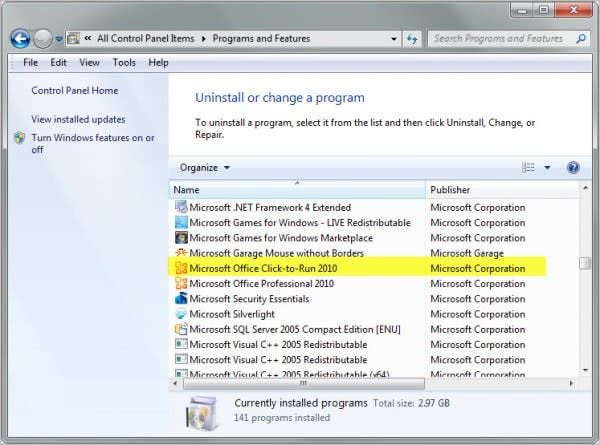The width and height of the screenshot is (600, 445).
Task: Click the '141 programs installed' text
Action: pos(282,417)
